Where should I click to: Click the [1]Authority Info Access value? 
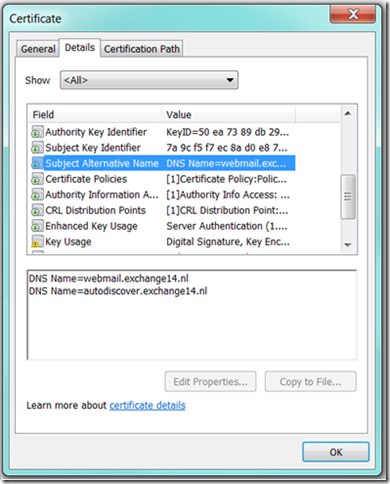(x=228, y=195)
